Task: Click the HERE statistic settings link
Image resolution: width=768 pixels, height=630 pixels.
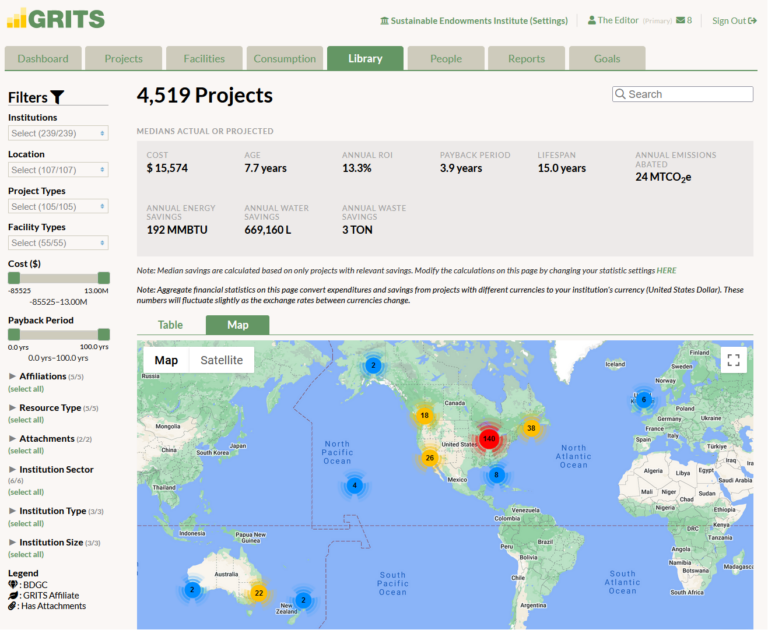Action: click(666, 270)
